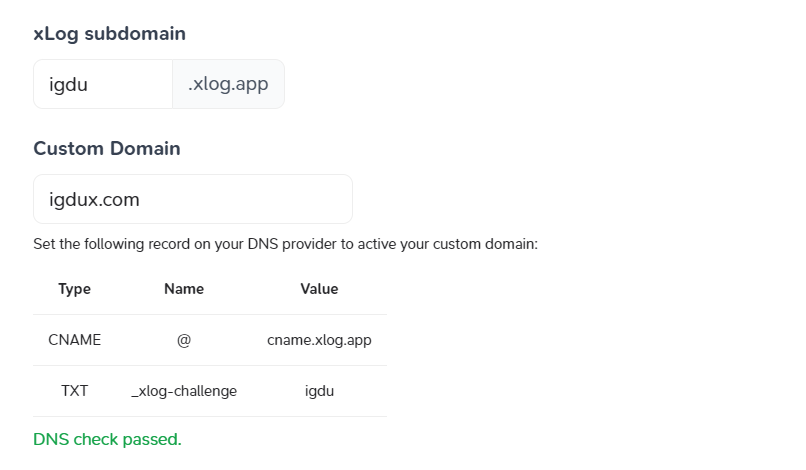Image resolution: width=806 pixels, height=470 pixels.
Task: Click the igdu value in the TXT row
Action: (x=319, y=391)
